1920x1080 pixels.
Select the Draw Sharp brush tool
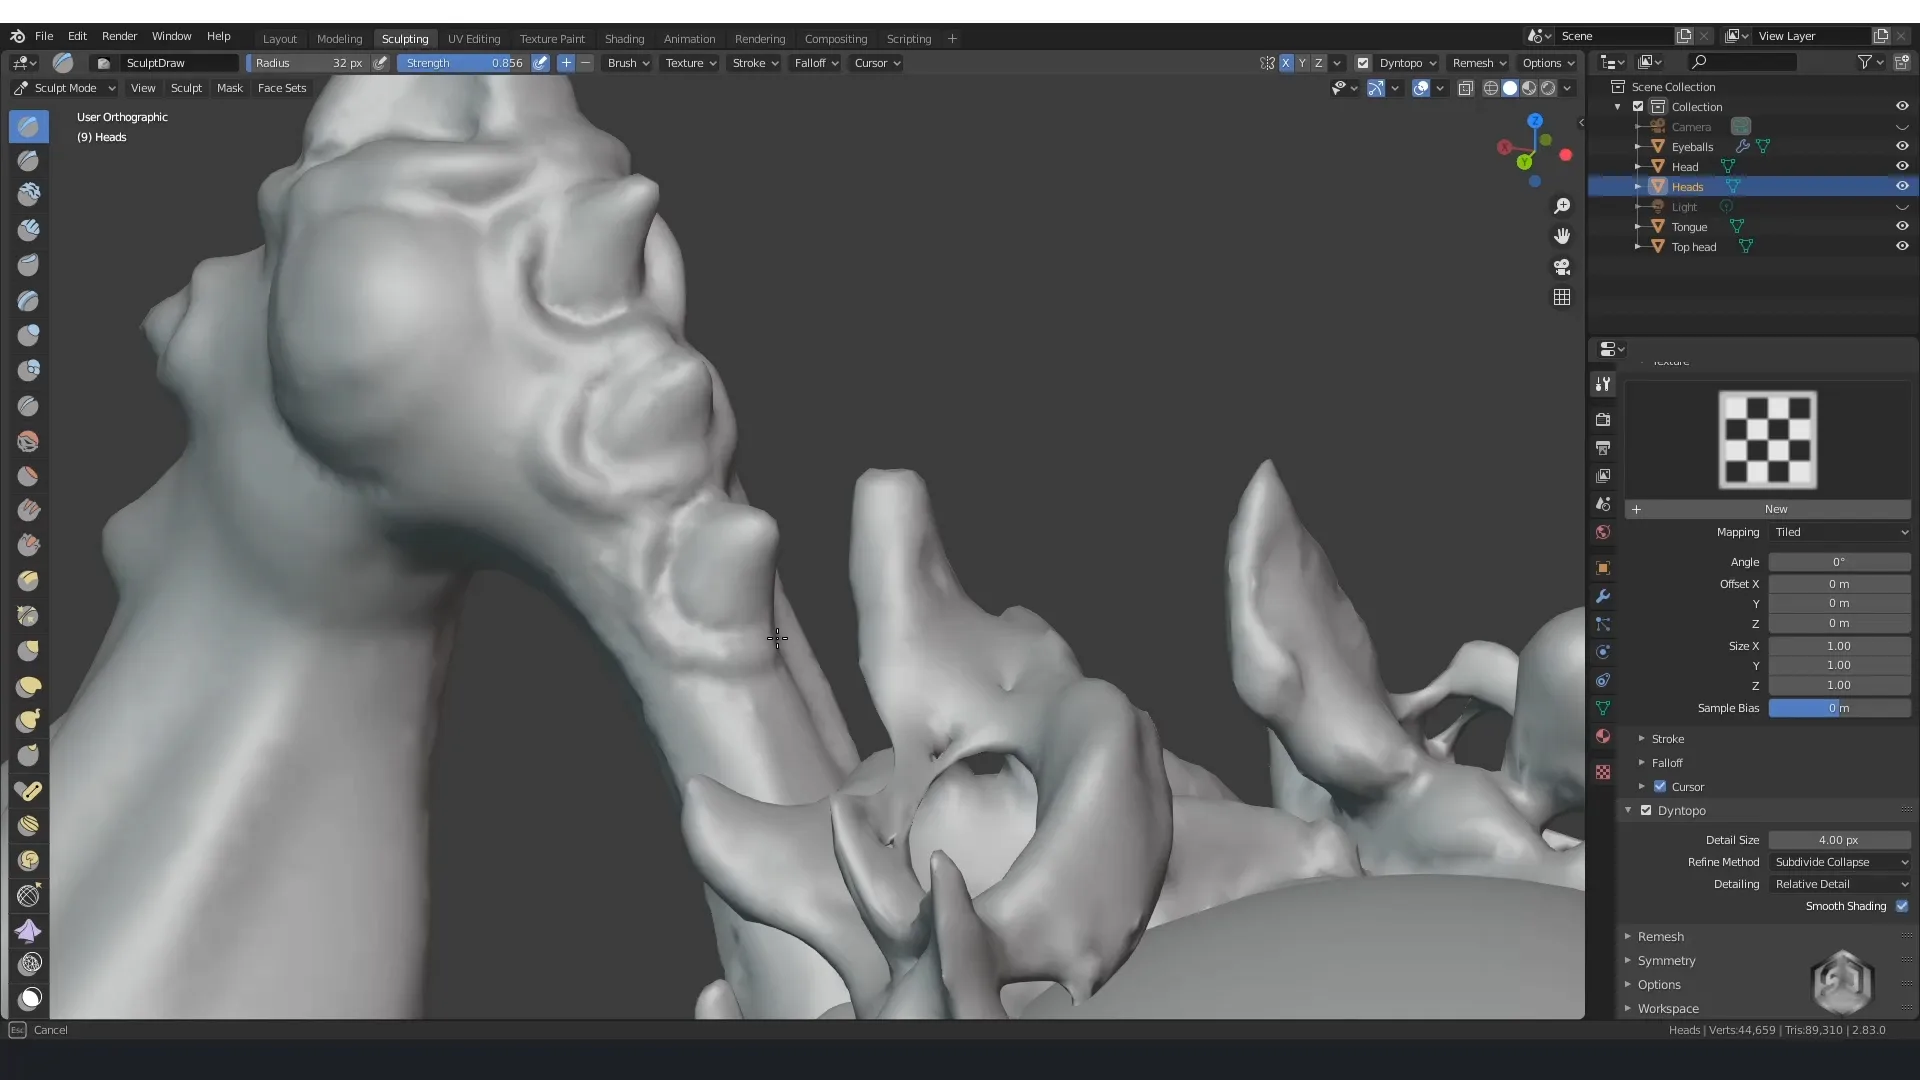(29, 160)
